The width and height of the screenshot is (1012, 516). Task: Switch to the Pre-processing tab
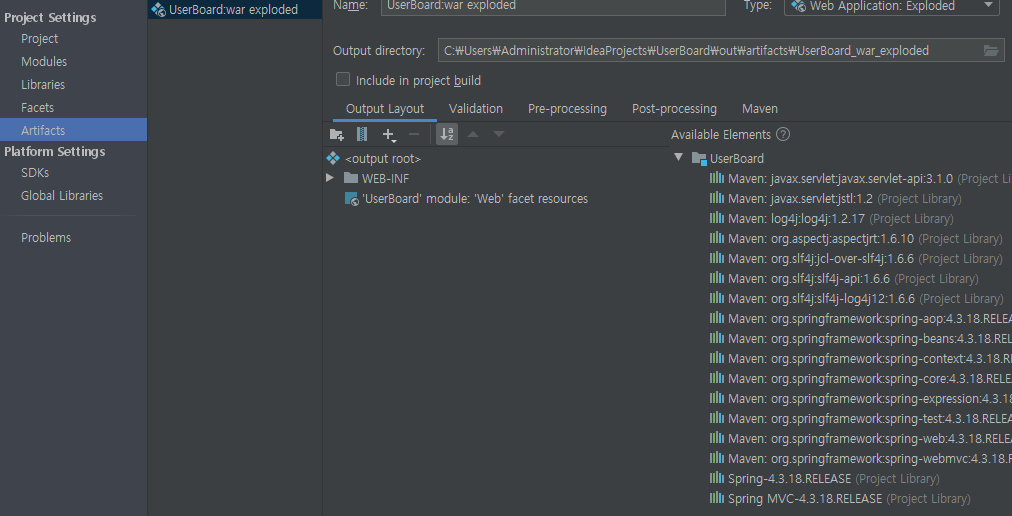tap(567, 108)
